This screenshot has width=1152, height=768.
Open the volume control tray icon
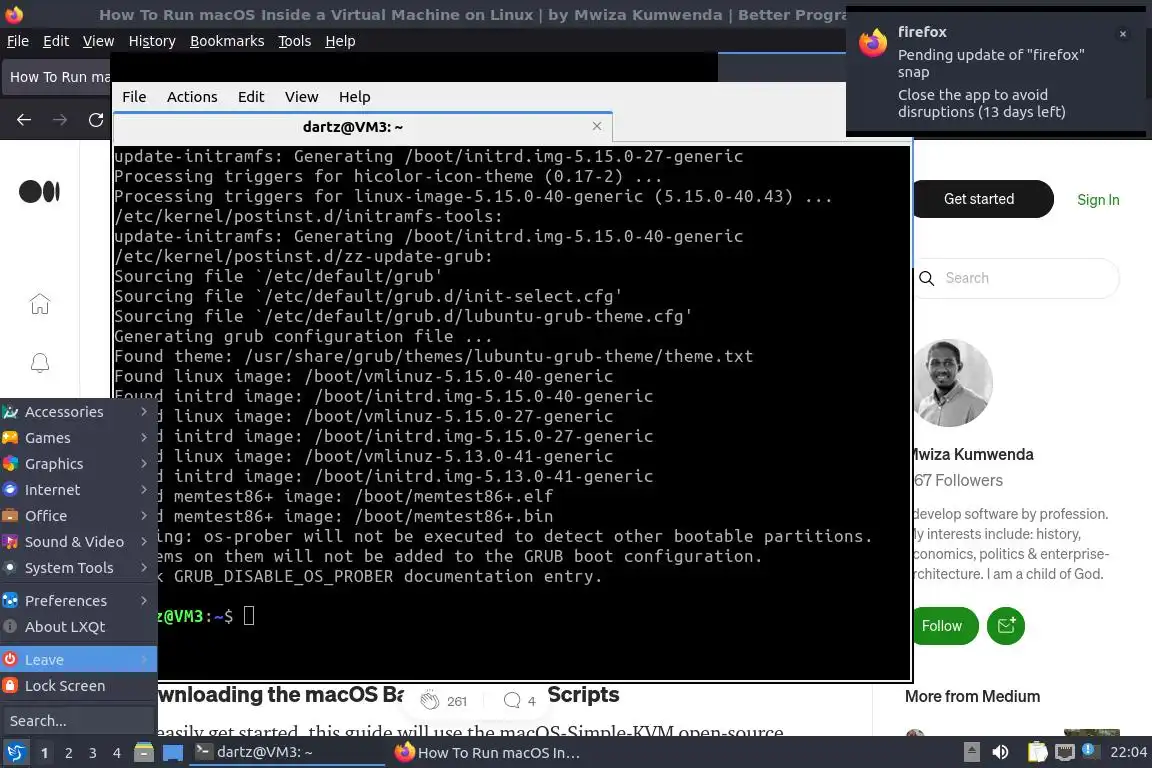pyautogui.click(x=1000, y=752)
